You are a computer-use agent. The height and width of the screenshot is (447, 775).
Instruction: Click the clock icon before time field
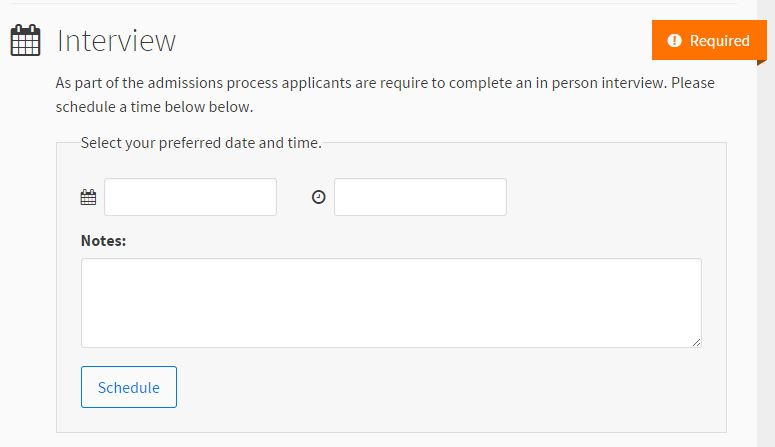319,198
